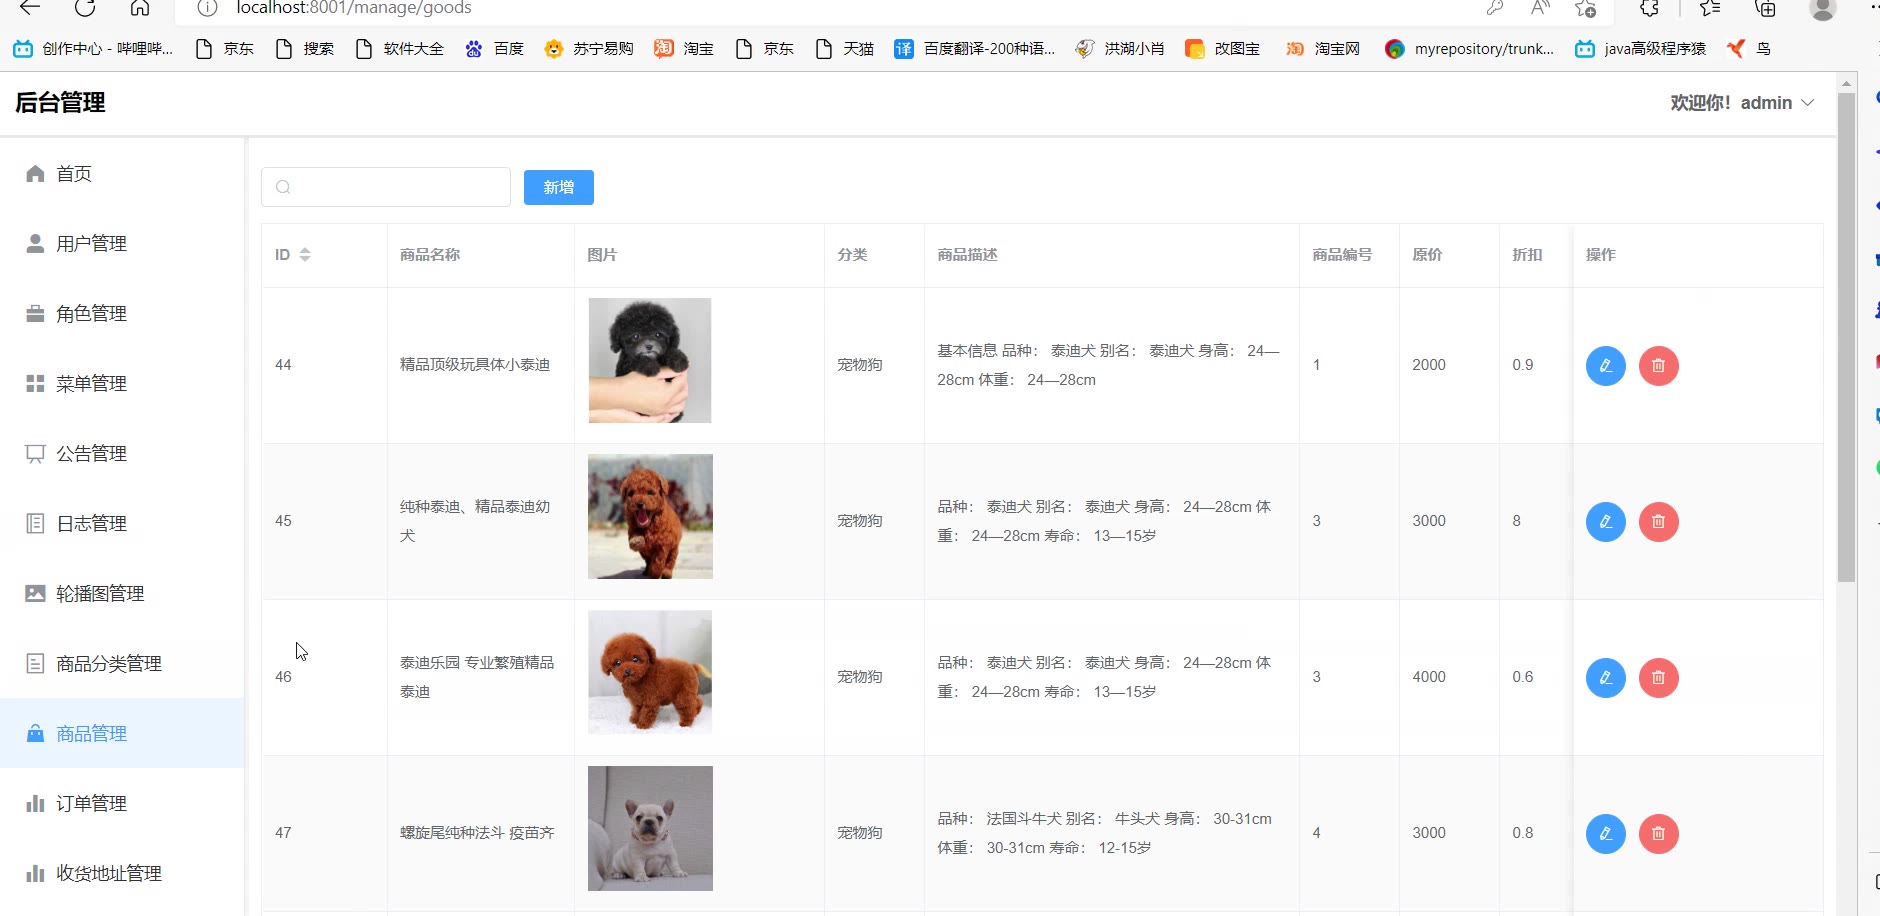Viewport: 1880px width, 916px height.
Task: Delete product 45 with the red trash button
Action: 1658,521
